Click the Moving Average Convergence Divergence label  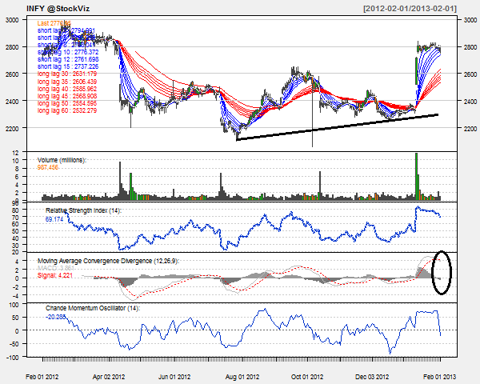pyautogui.click(x=108, y=261)
